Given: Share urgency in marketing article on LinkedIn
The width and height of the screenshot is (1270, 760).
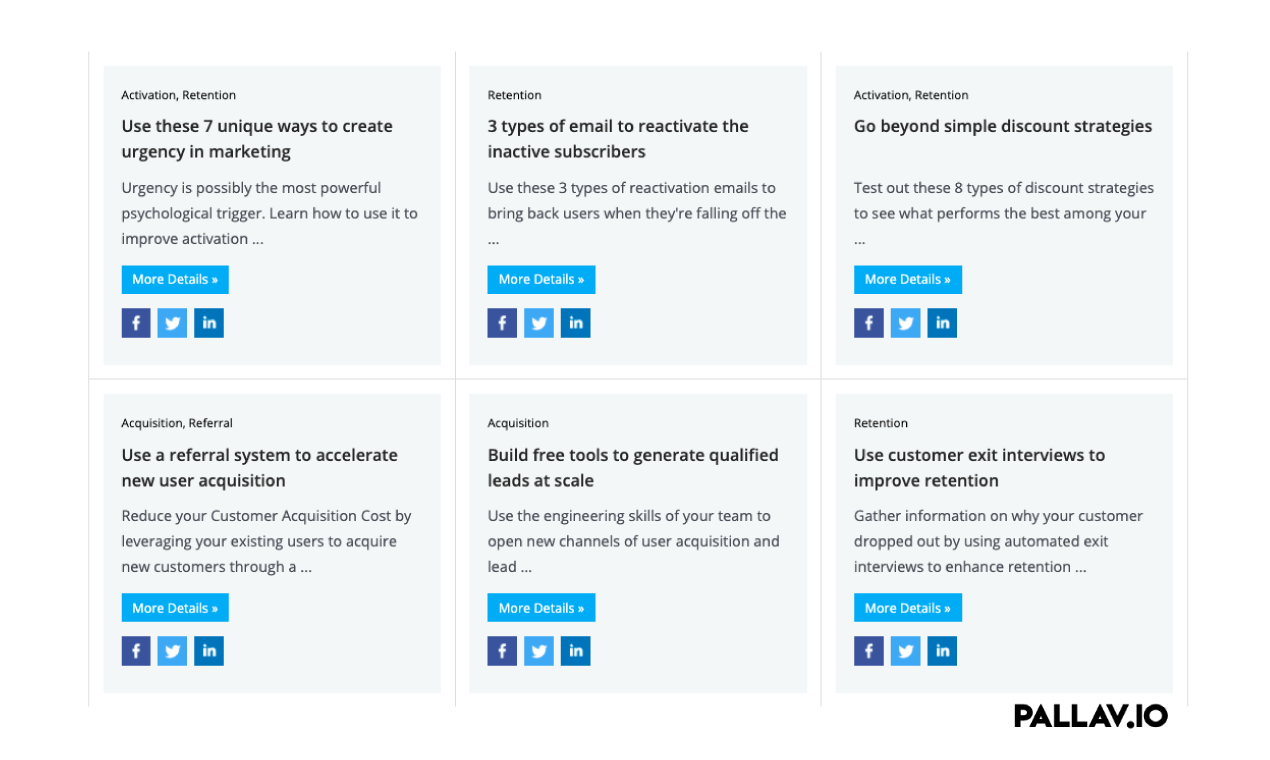Looking at the screenshot, I should coord(209,323).
